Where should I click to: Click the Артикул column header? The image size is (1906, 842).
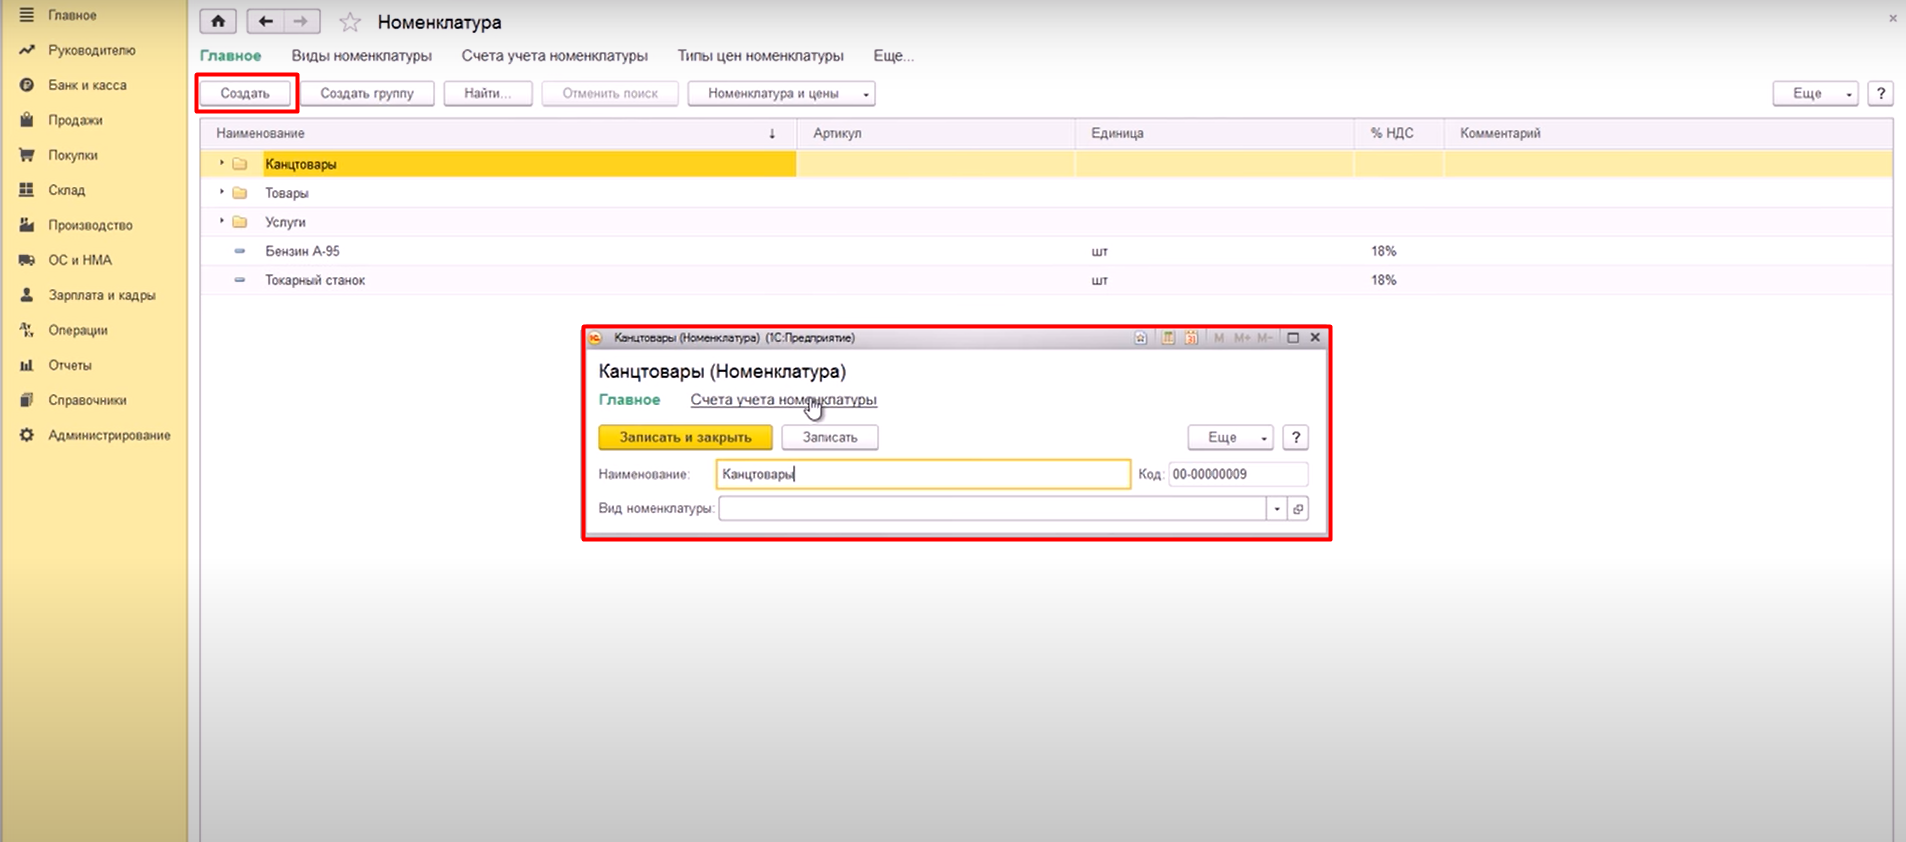click(936, 133)
